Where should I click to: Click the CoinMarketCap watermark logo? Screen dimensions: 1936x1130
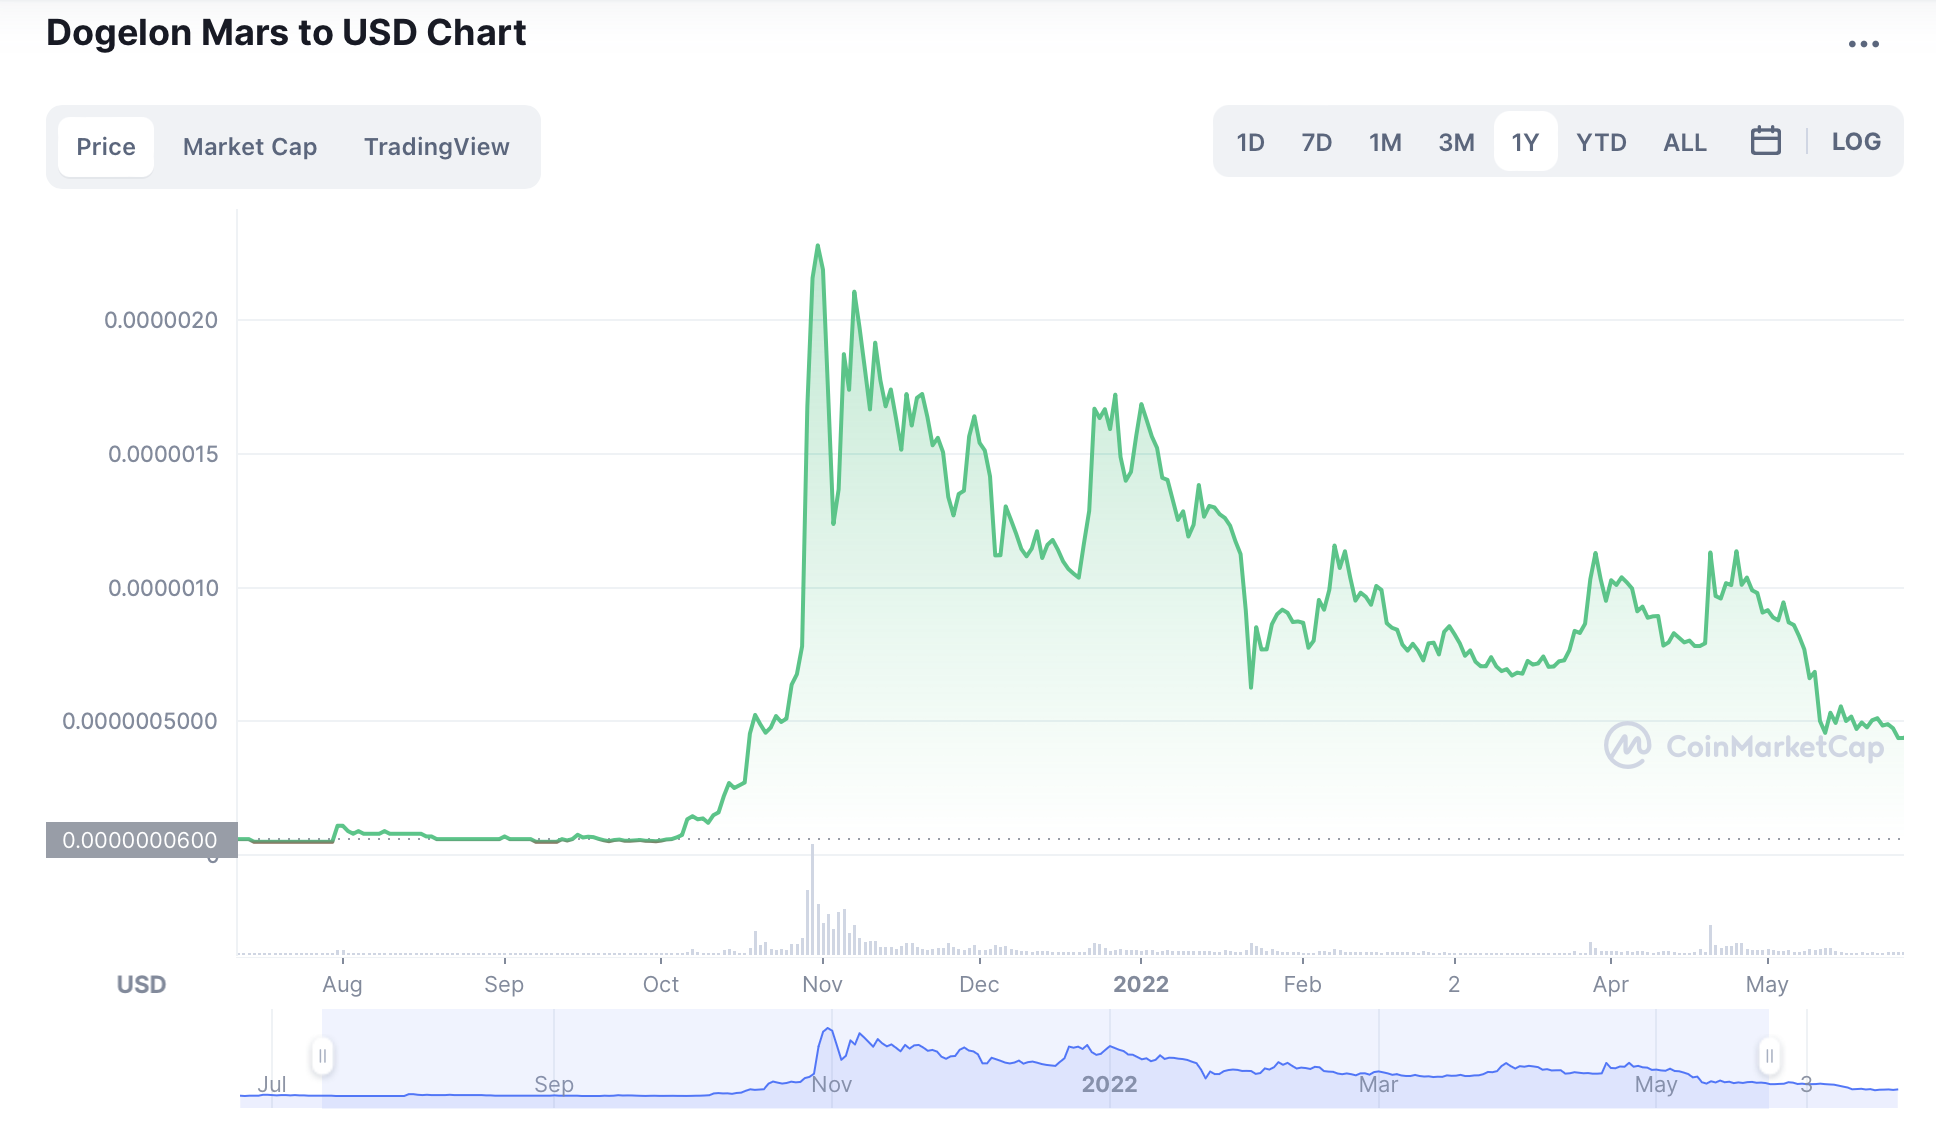(x=1744, y=746)
